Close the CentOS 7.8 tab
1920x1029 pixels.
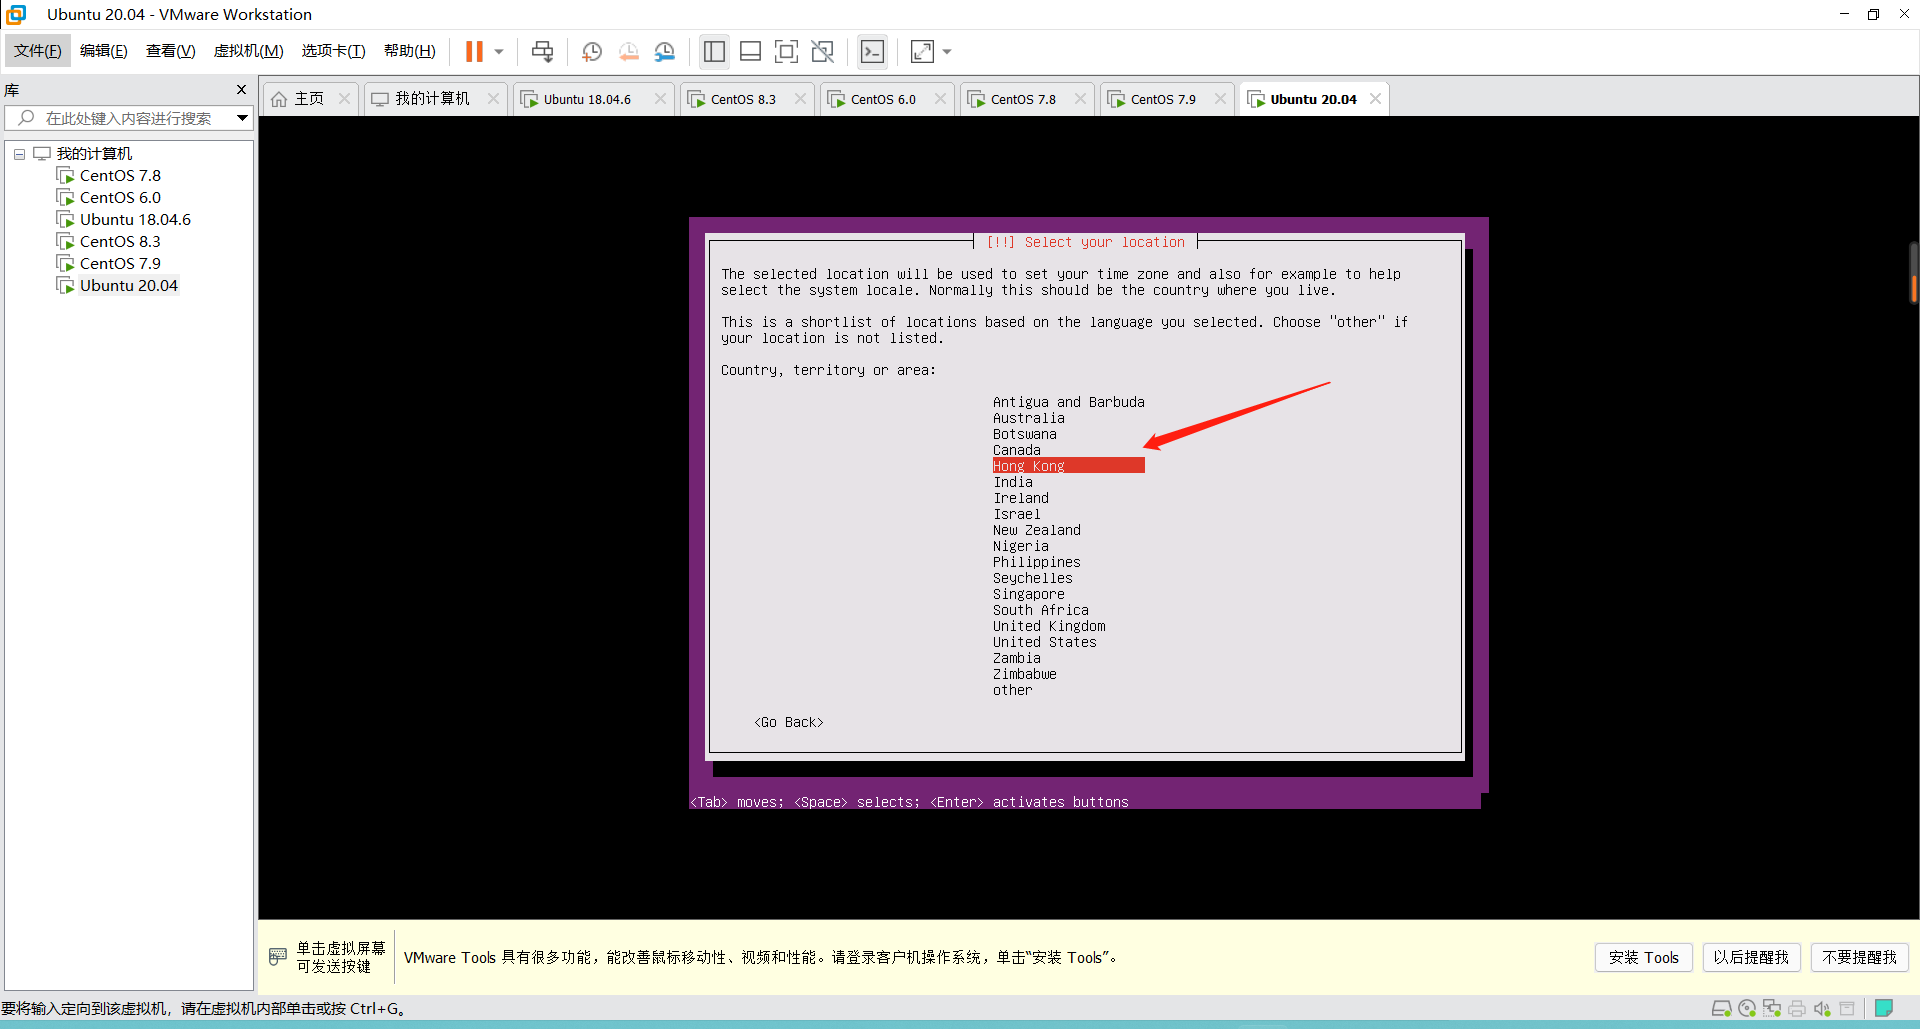pos(1080,98)
